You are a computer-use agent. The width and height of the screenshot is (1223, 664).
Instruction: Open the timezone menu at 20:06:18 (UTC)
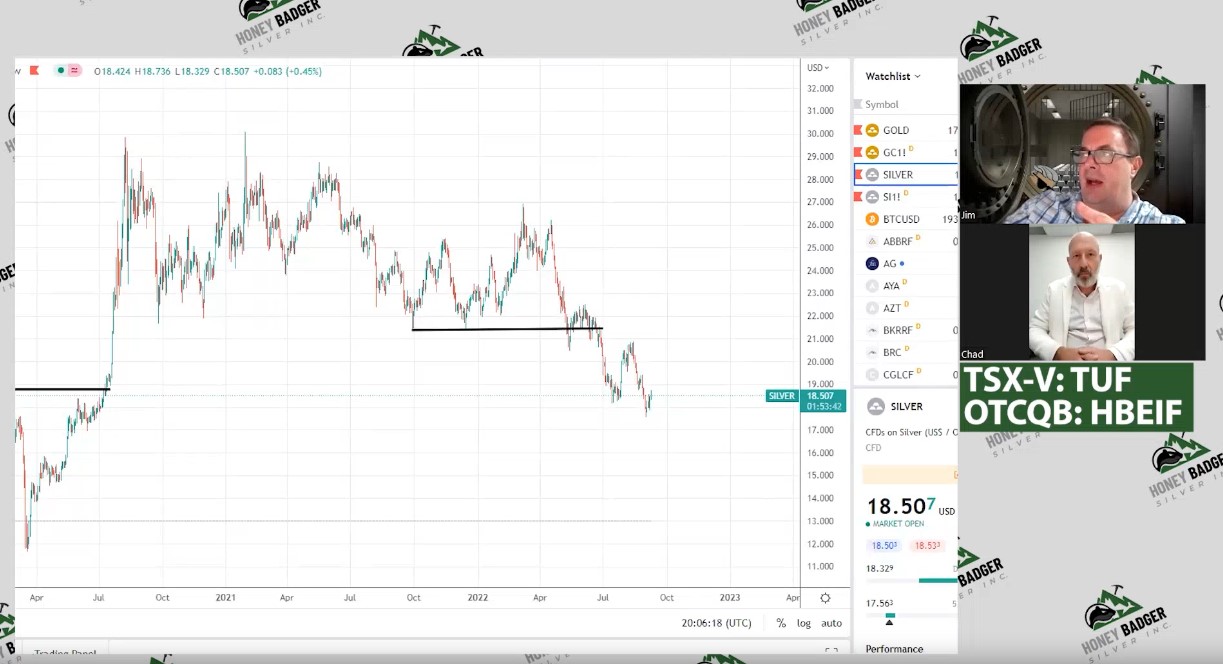[716, 623]
